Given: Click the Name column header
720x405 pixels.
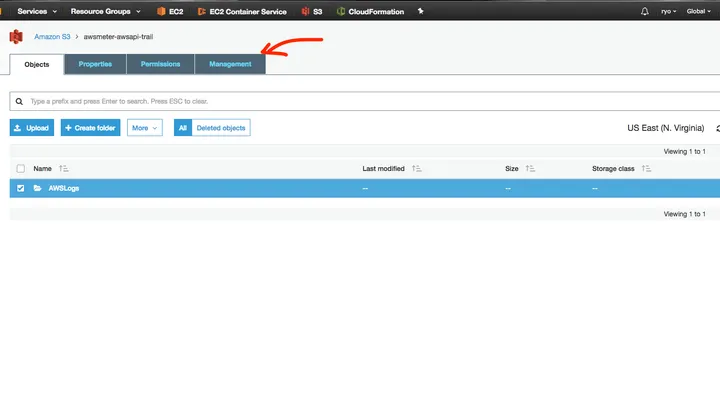Looking at the screenshot, I should [42, 169].
